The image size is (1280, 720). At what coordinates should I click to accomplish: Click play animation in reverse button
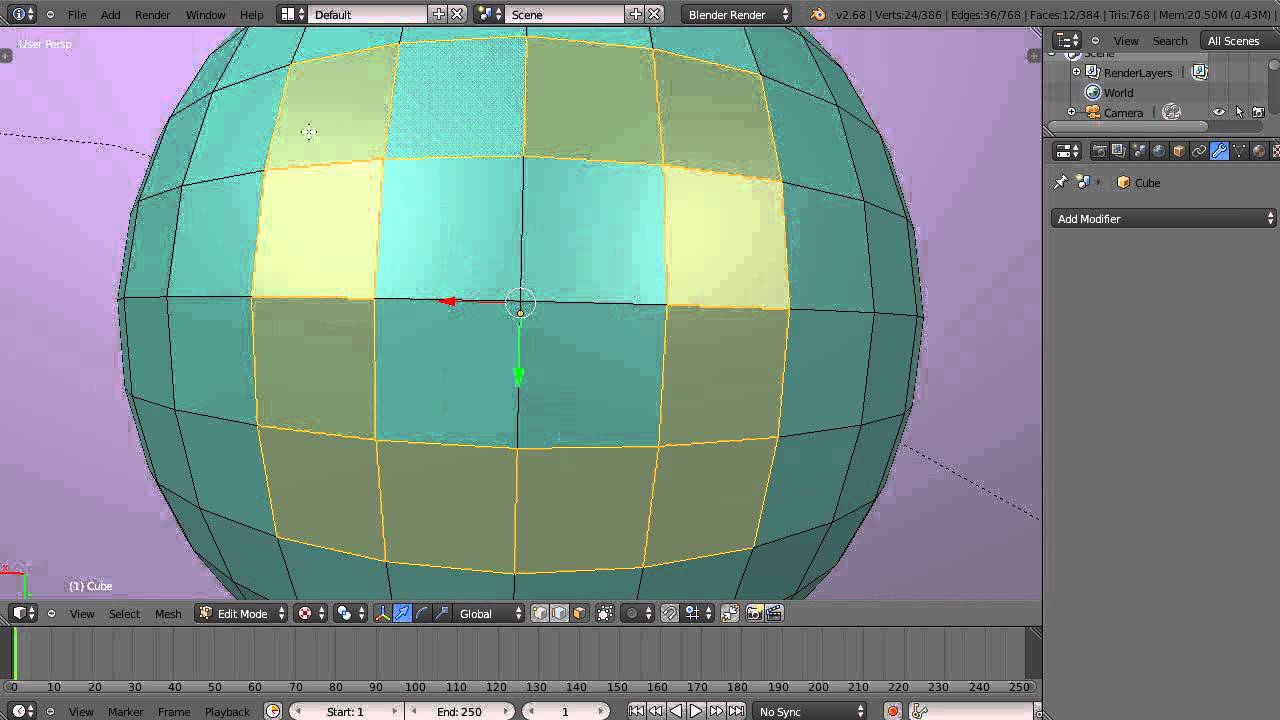[676, 711]
